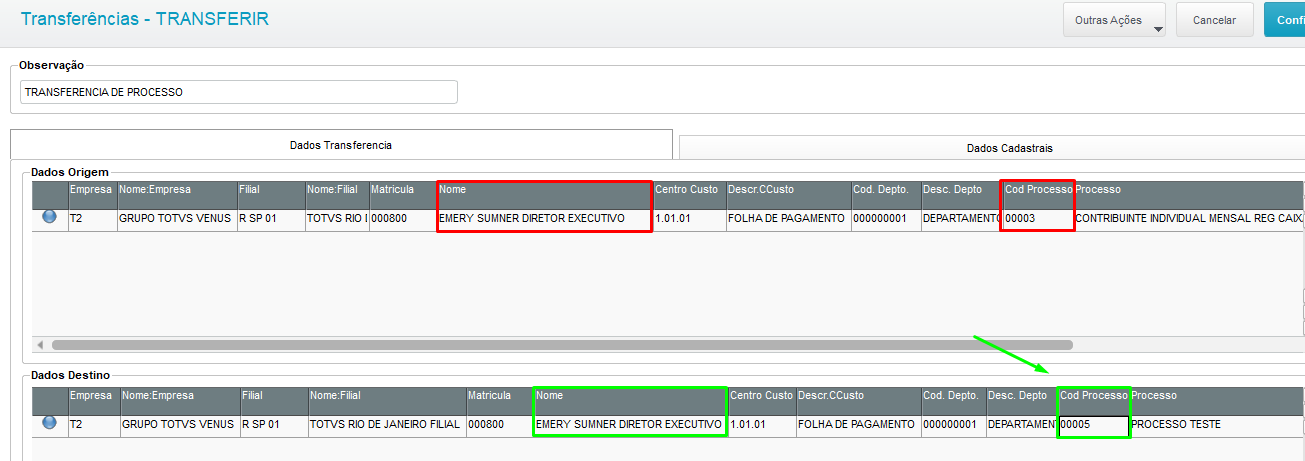
Task: Click the Empresa T2 cell in Dados Destino
Action: pyautogui.click(x=93, y=425)
